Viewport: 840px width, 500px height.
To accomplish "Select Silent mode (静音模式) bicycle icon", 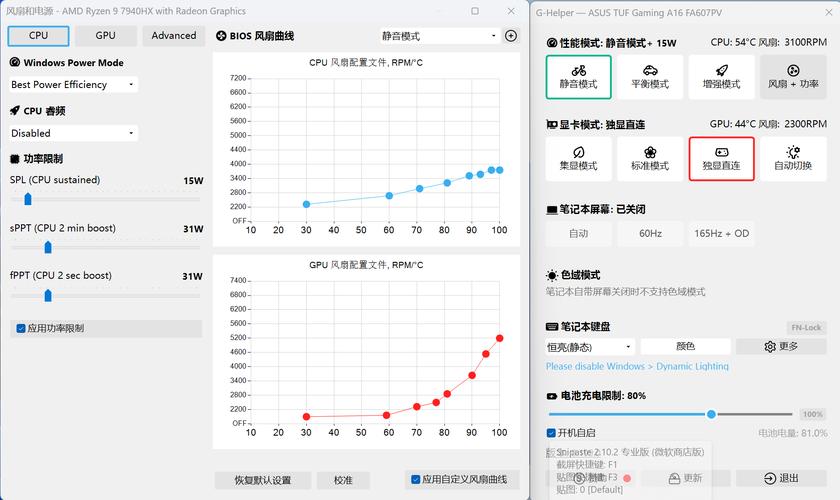I will (x=578, y=76).
